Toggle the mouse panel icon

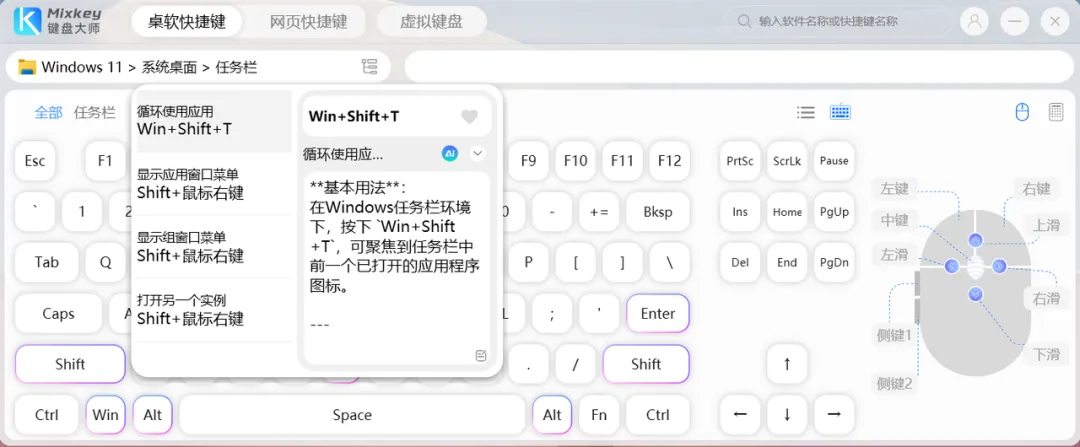pyautogui.click(x=1022, y=112)
